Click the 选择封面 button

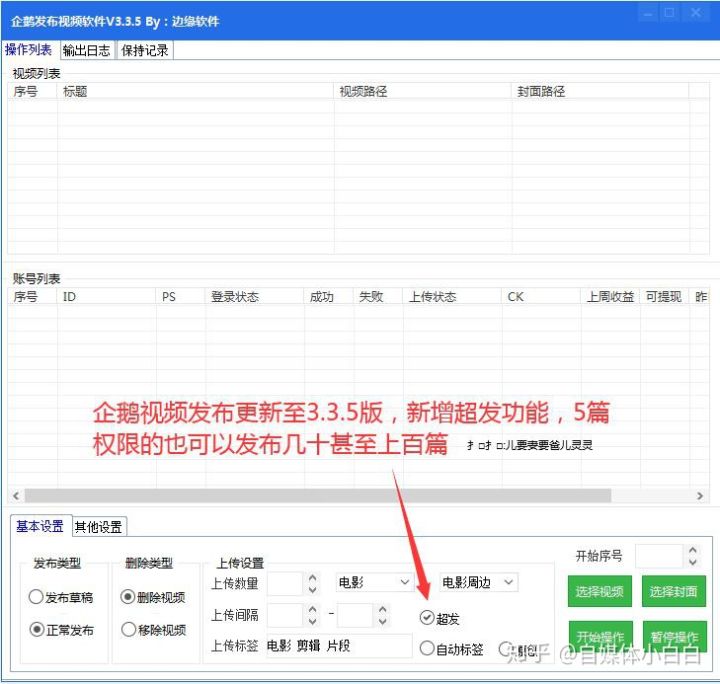coord(674,591)
